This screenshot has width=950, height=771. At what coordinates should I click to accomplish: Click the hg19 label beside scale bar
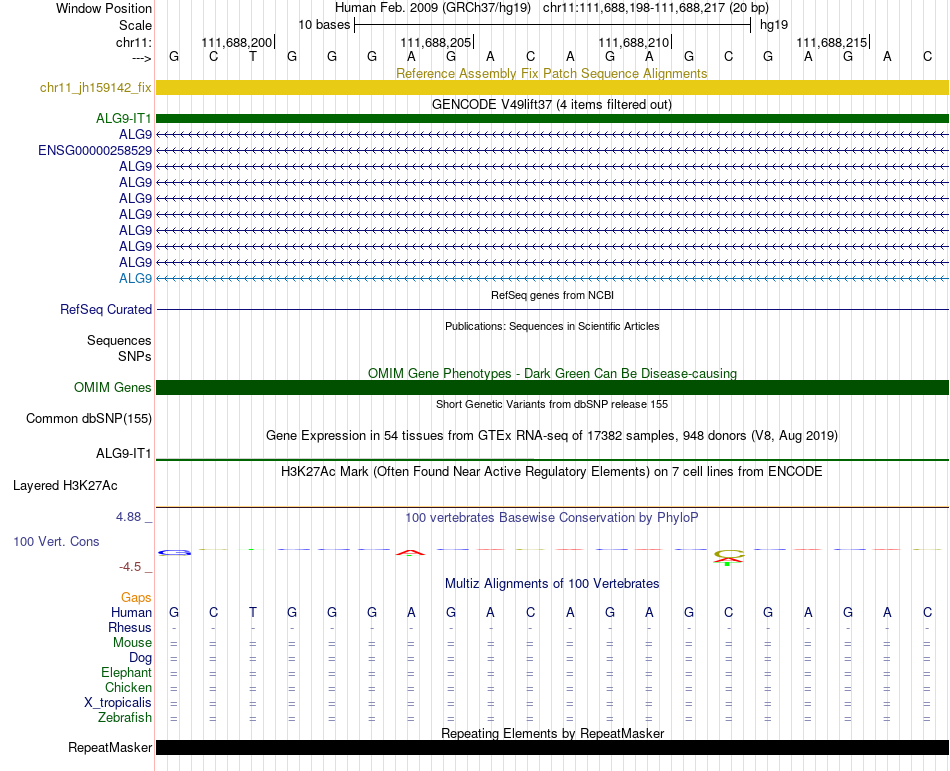tap(774, 25)
